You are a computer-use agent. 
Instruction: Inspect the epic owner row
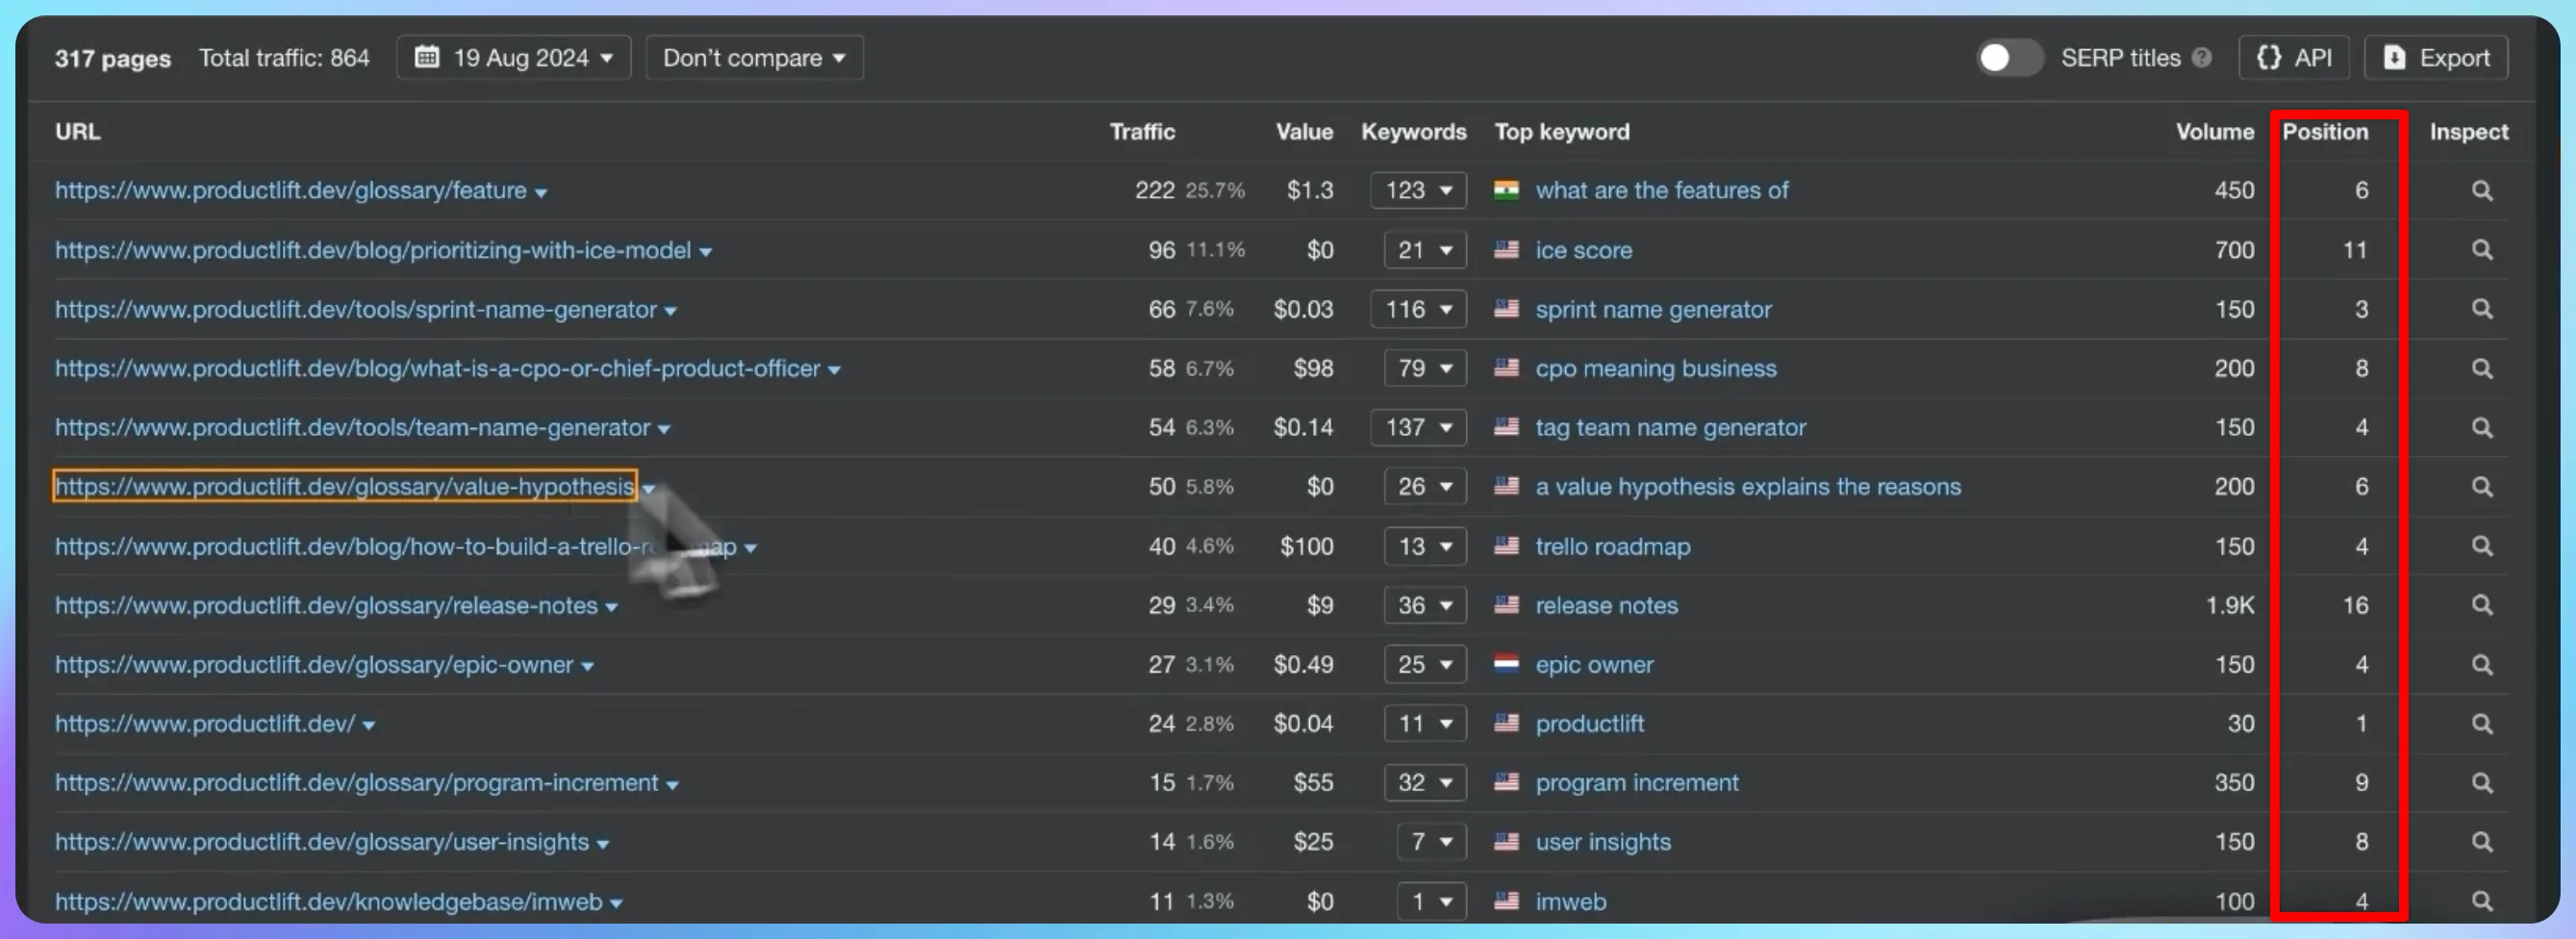point(2481,664)
